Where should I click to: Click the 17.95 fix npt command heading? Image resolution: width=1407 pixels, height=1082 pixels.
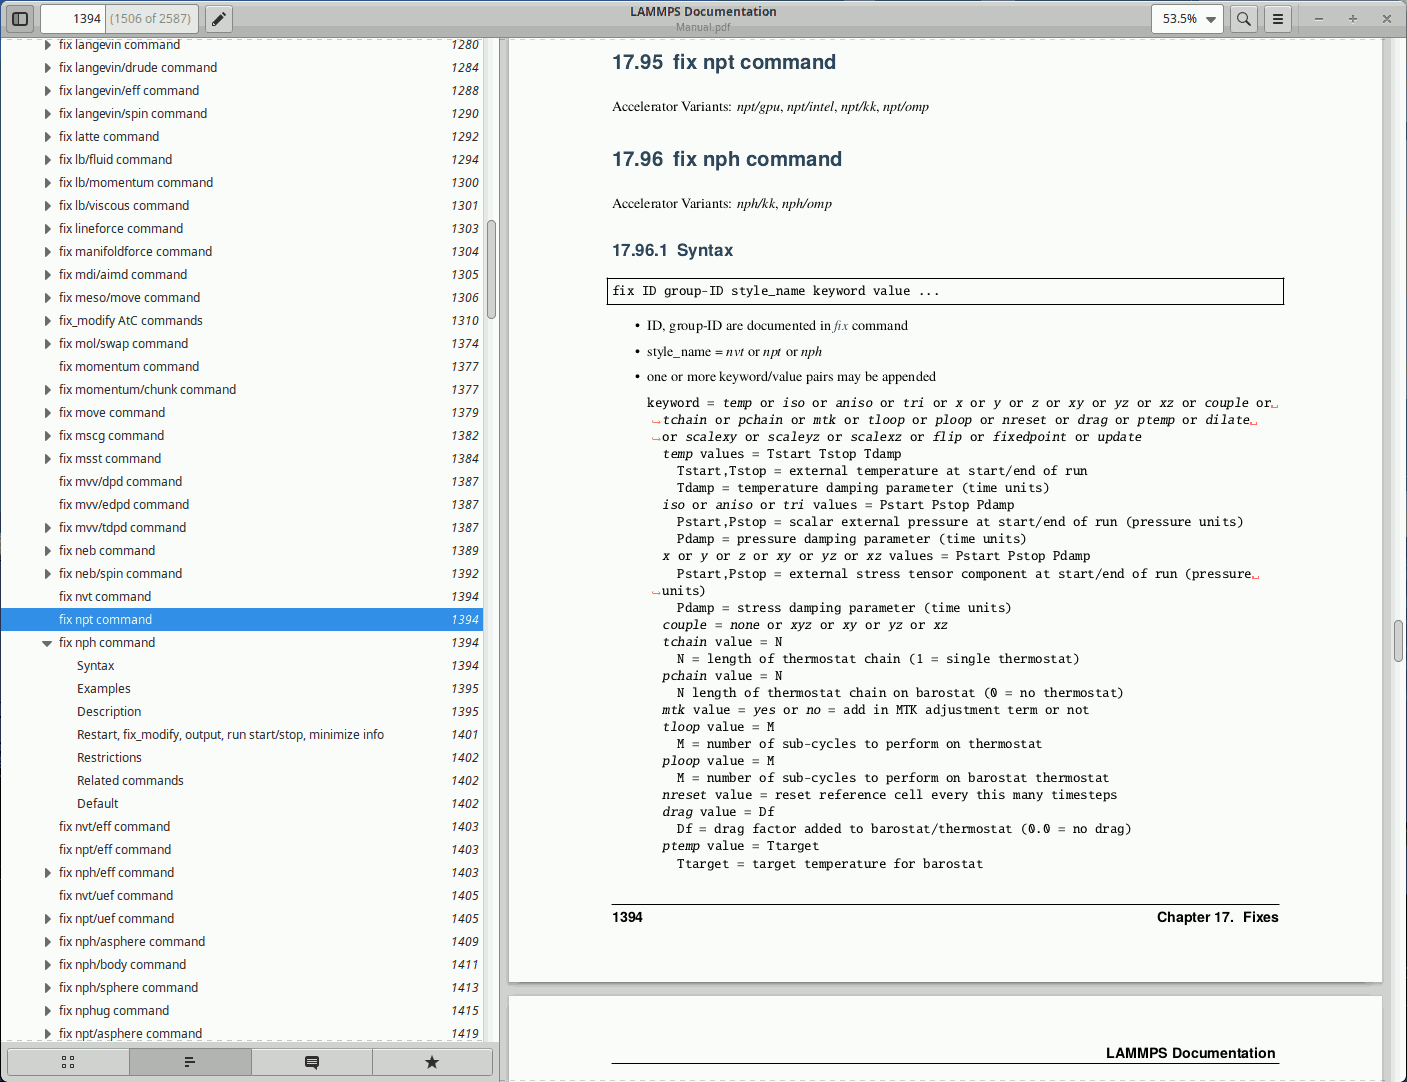[724, 62]
